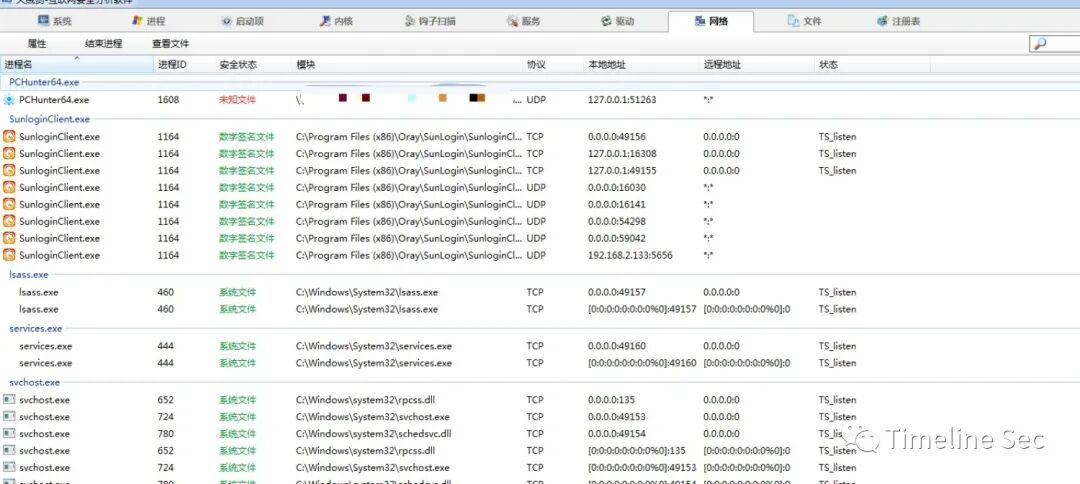Click the gear icon on the 驱动 tab
Viewport: 1080px width, 484px height.
point(606,21)
